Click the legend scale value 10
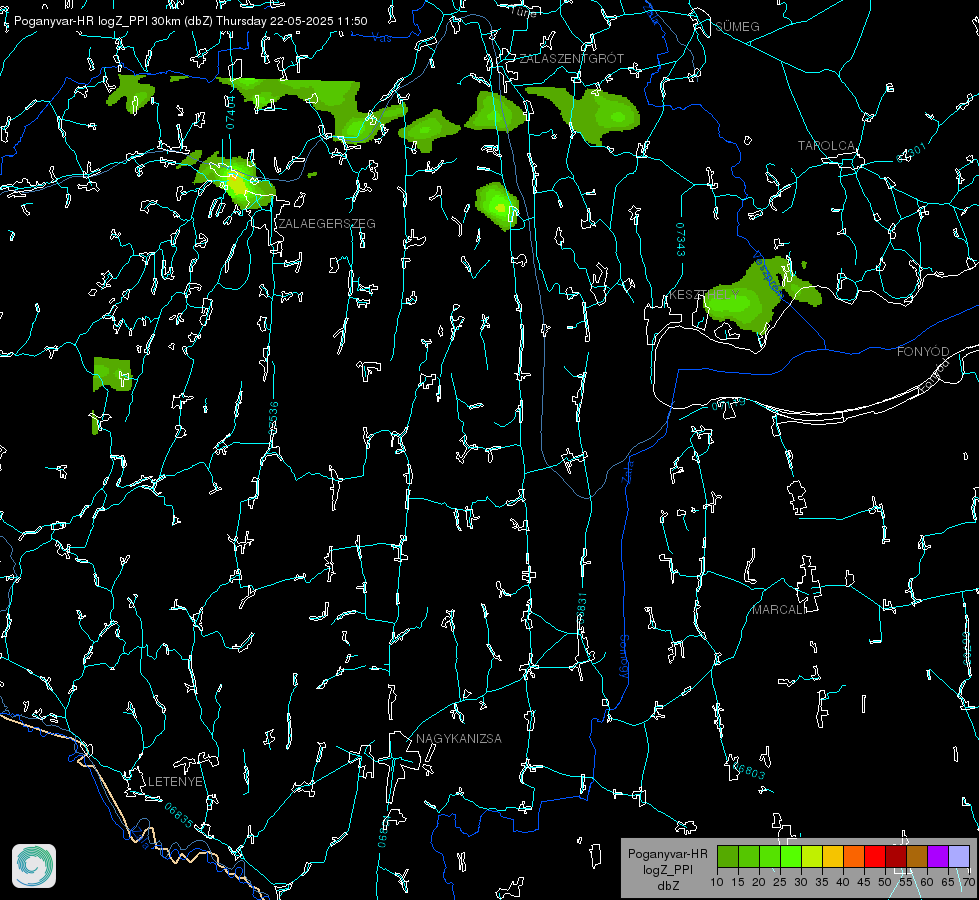This screenshot has width=979, height=900. click(717, 882)
